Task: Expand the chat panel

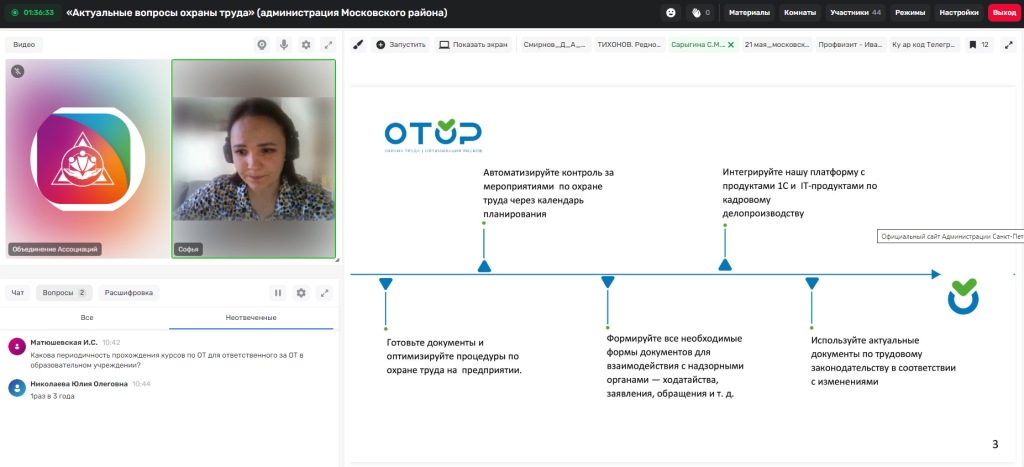Action: click(x=325, y=293)
